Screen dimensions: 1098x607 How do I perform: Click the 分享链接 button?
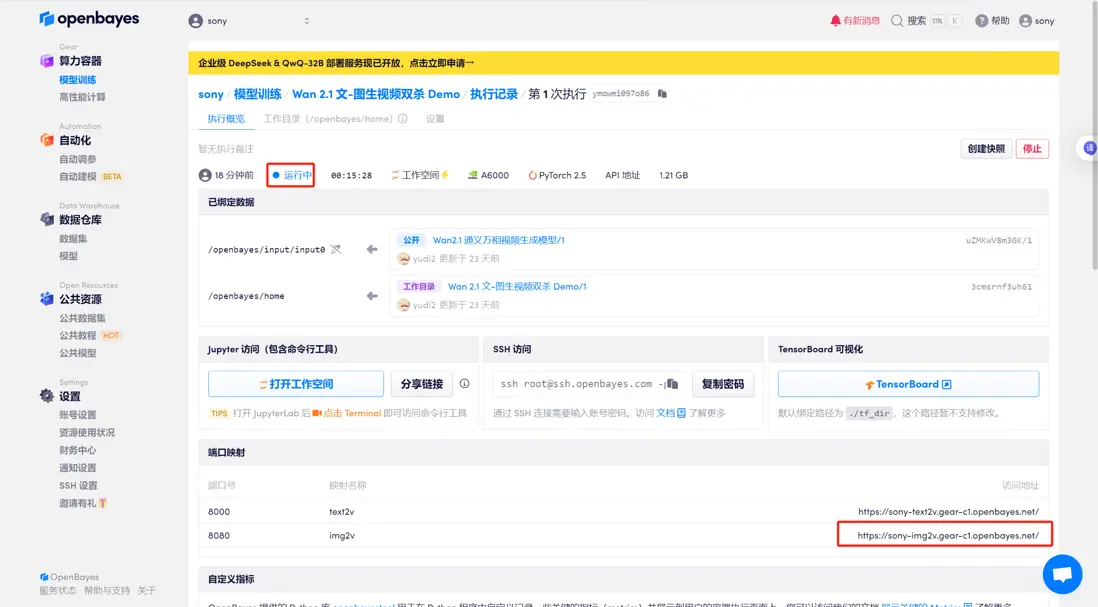[x=422, y=384]
